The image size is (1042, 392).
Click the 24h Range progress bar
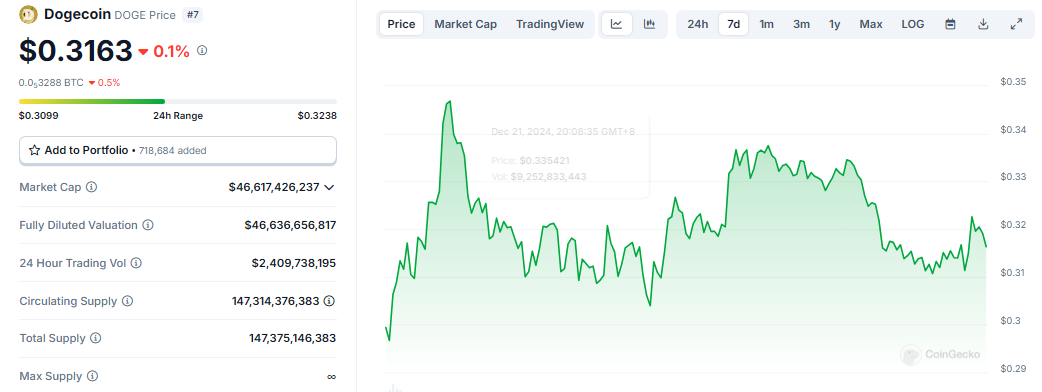click(x=178, y=102)
